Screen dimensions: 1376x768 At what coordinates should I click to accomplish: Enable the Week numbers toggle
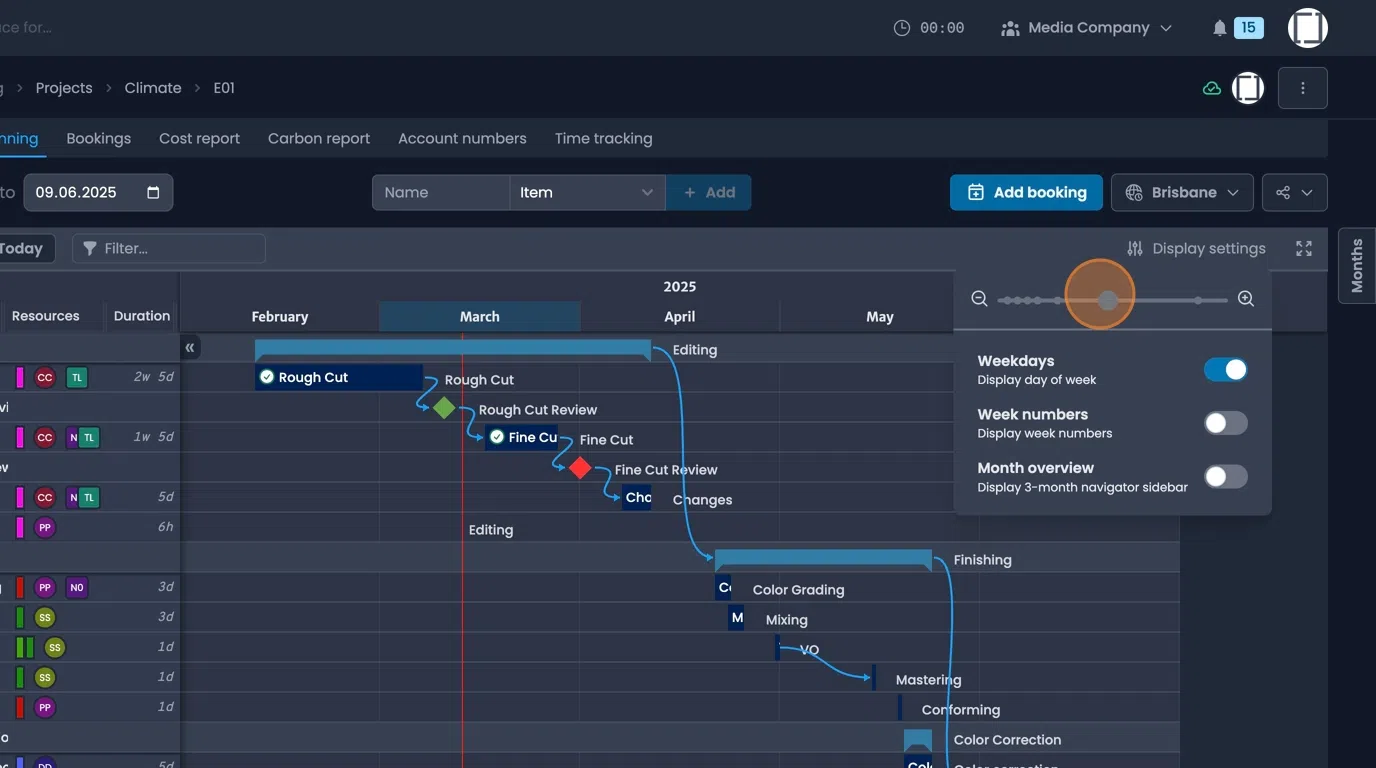click(x=1226, y=423)
